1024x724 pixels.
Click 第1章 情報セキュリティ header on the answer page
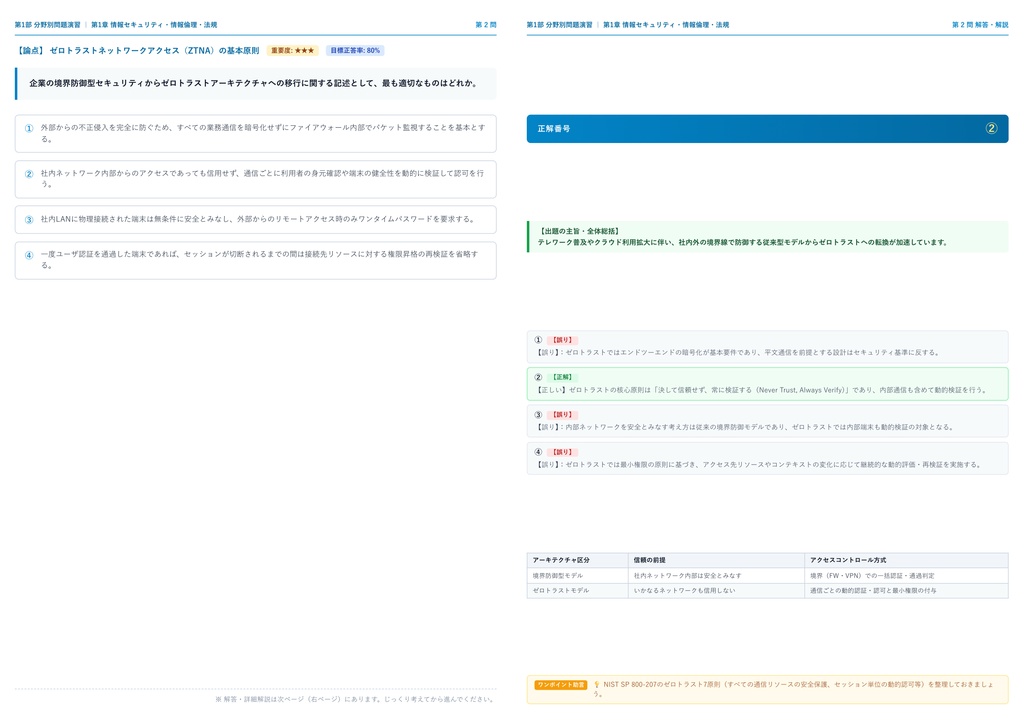665,25
